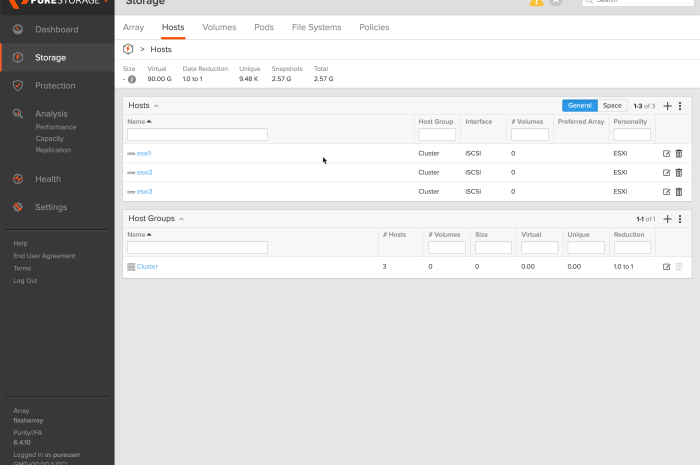Click the Size info icon
Image resolution: width=700 pixels, height=465 pixels.
tap(132, 79)
